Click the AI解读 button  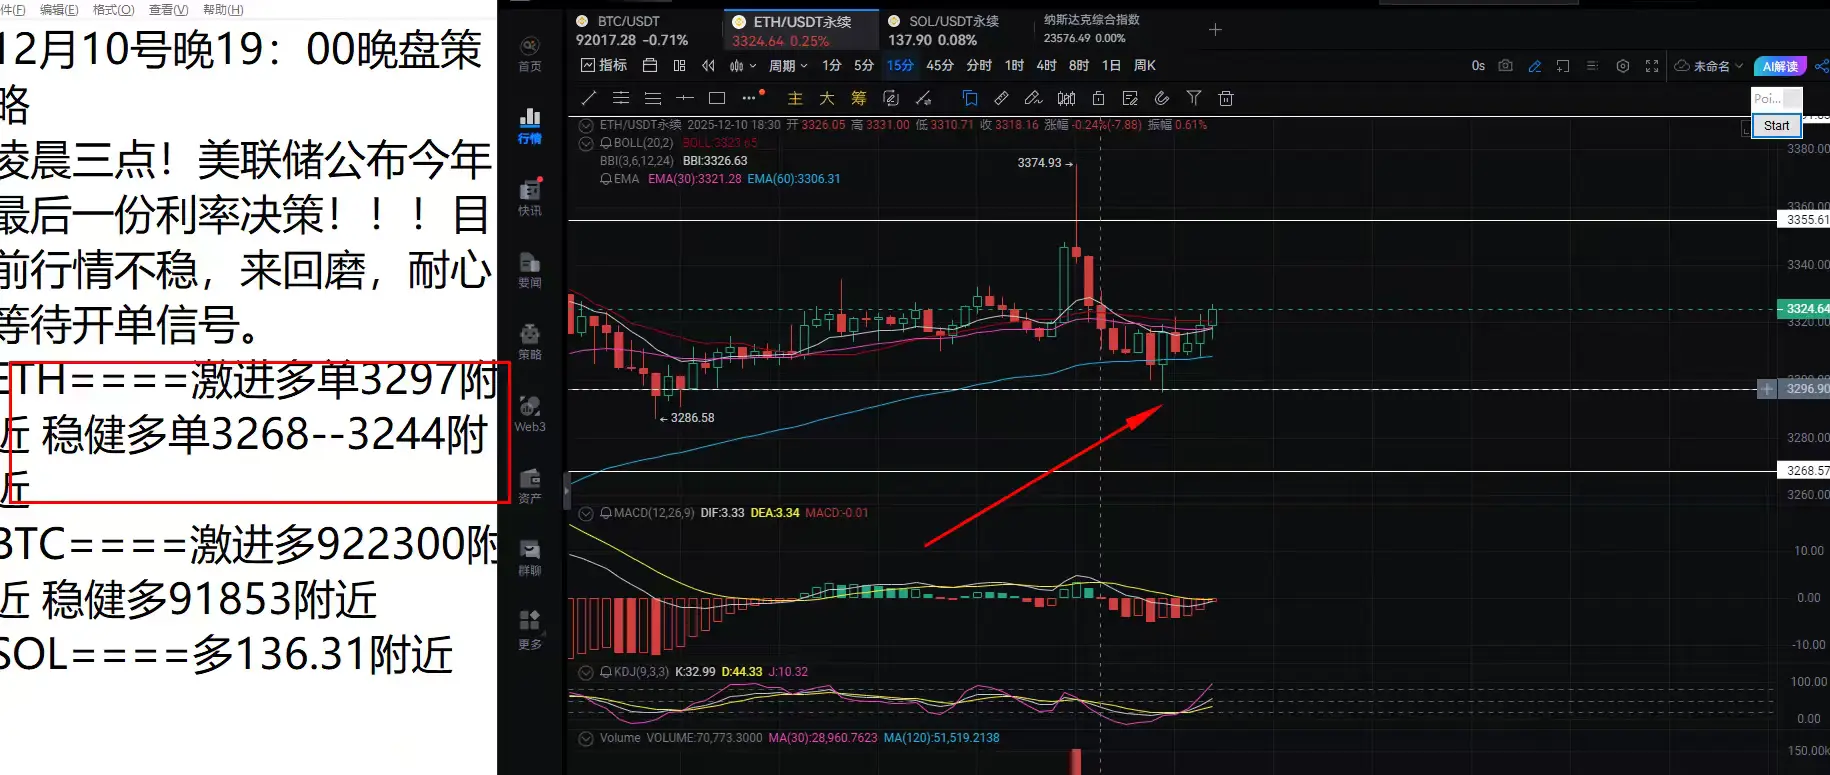click(1780, 66)
